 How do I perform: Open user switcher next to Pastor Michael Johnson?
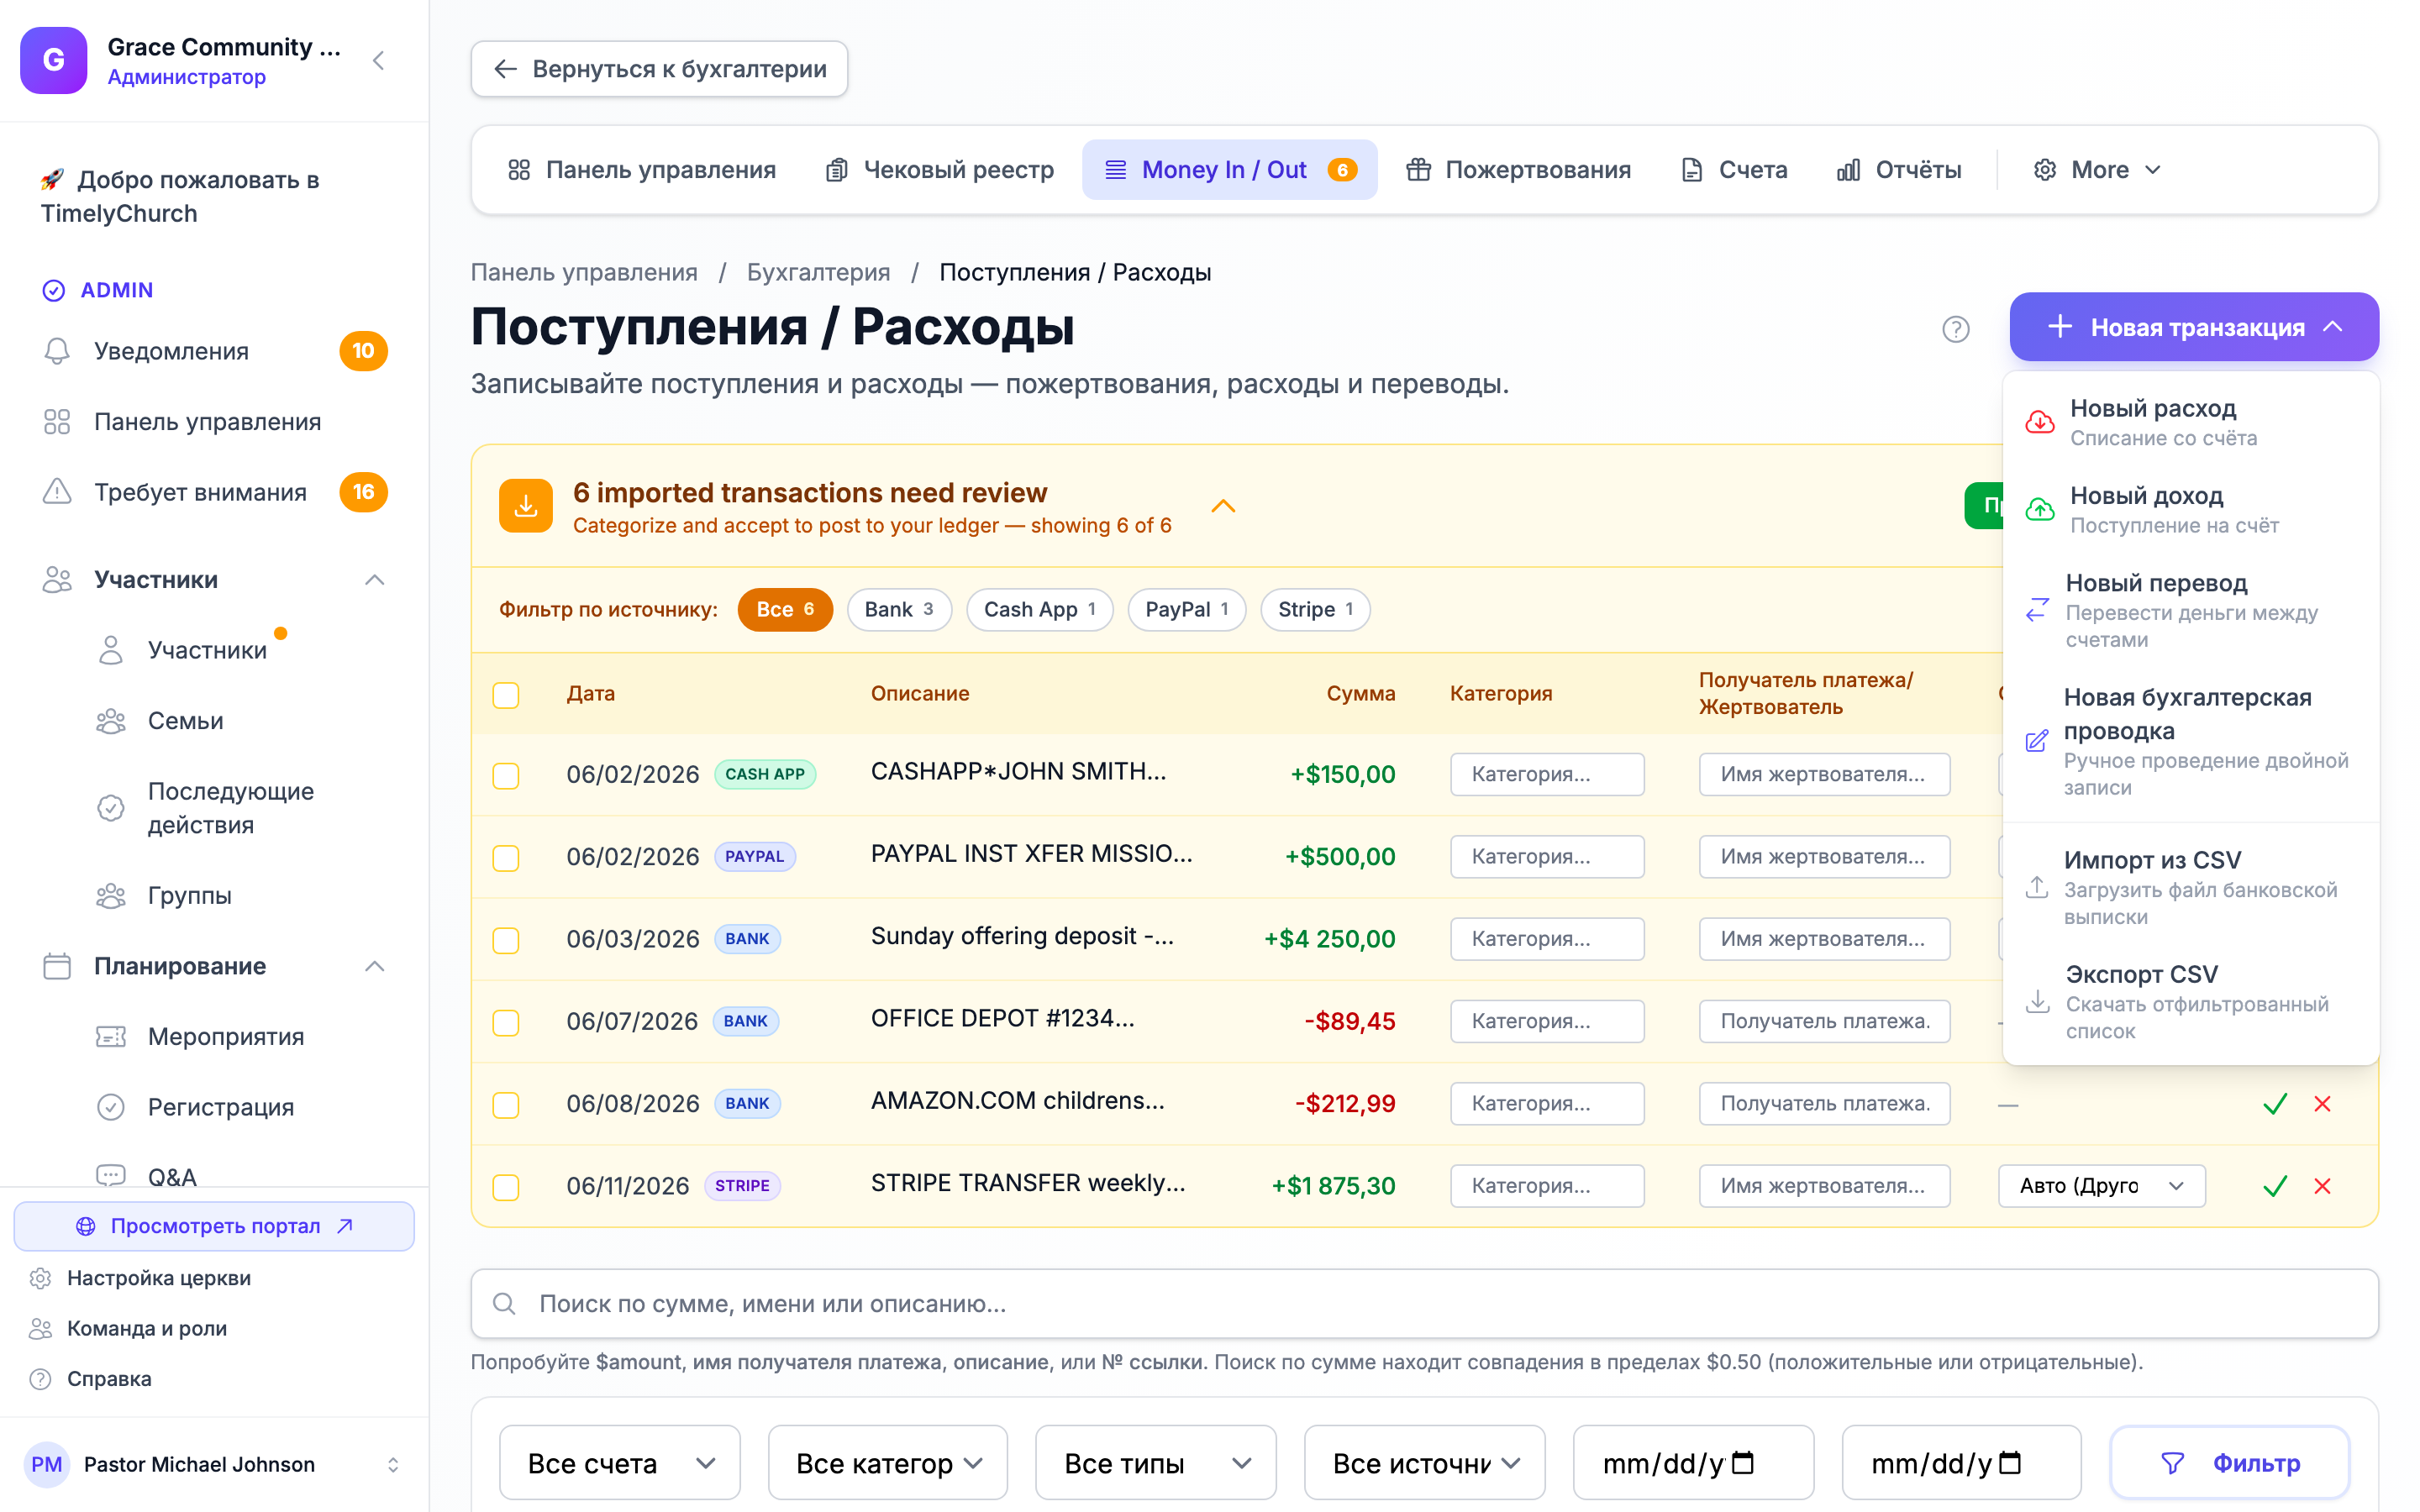(393, 1464)
